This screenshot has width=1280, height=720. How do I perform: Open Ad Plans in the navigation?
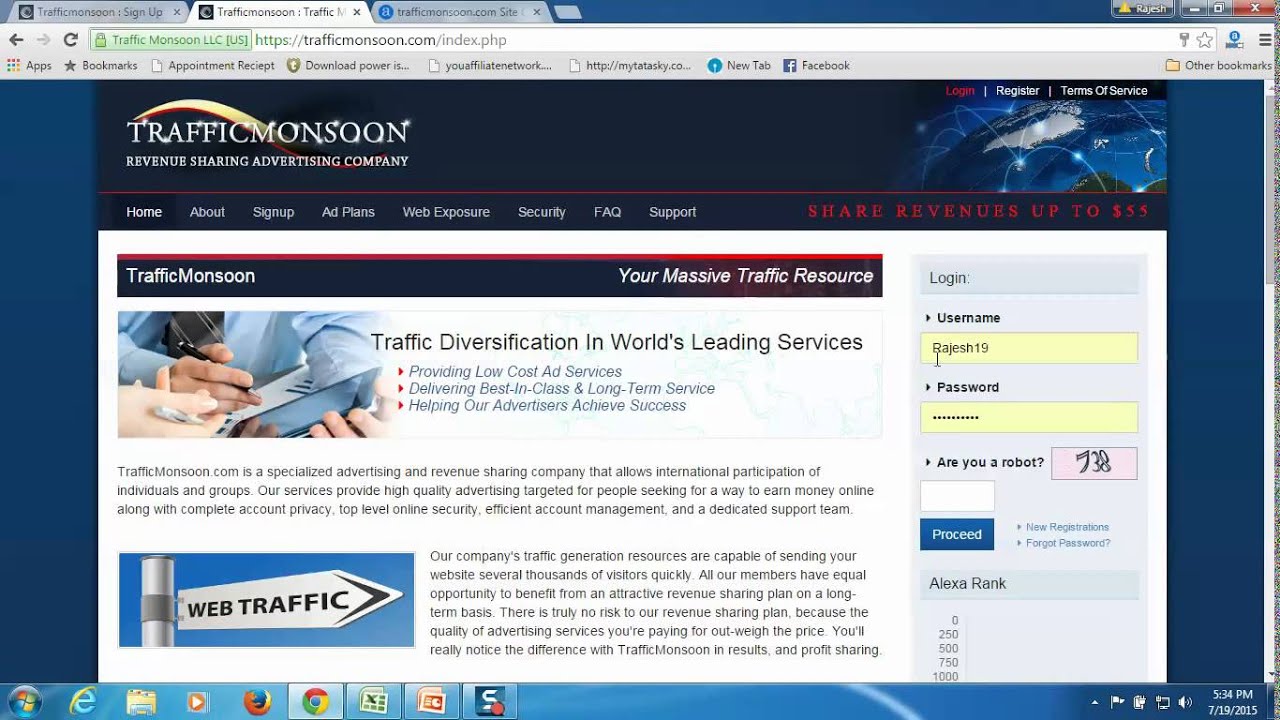click(x=348, y=212)
